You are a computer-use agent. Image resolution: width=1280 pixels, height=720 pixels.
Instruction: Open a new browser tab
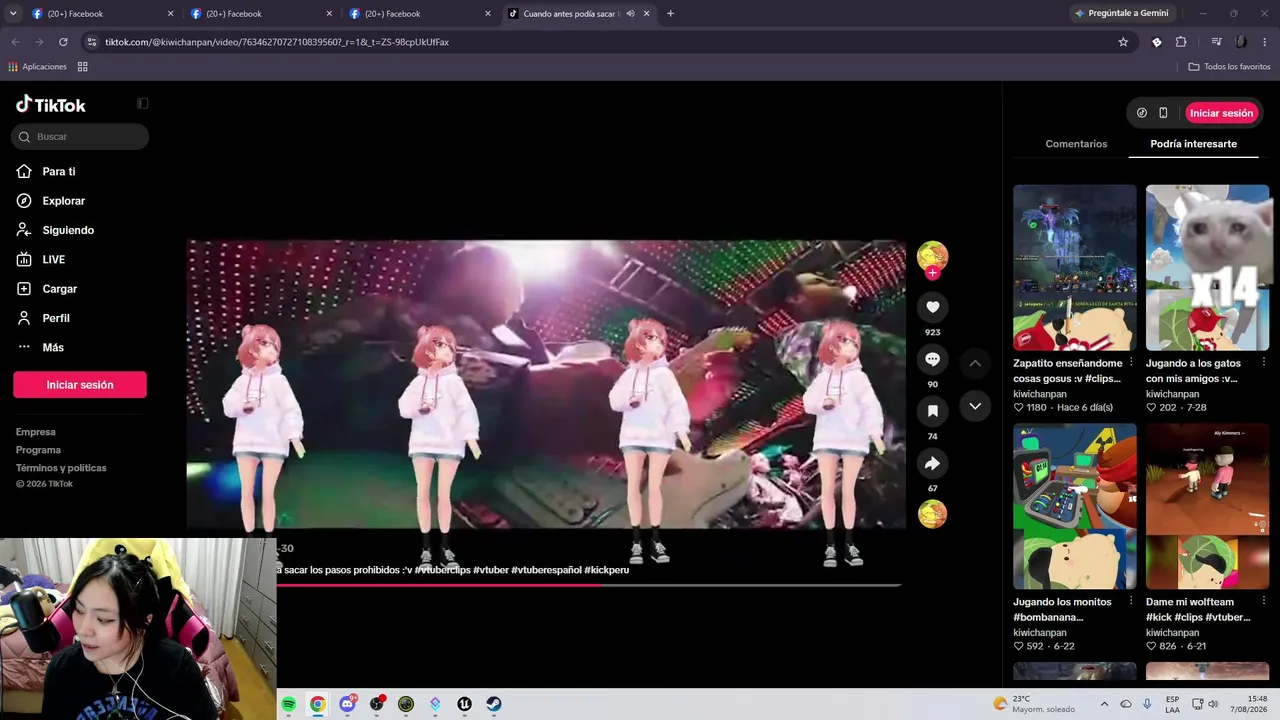pos(670,14)
